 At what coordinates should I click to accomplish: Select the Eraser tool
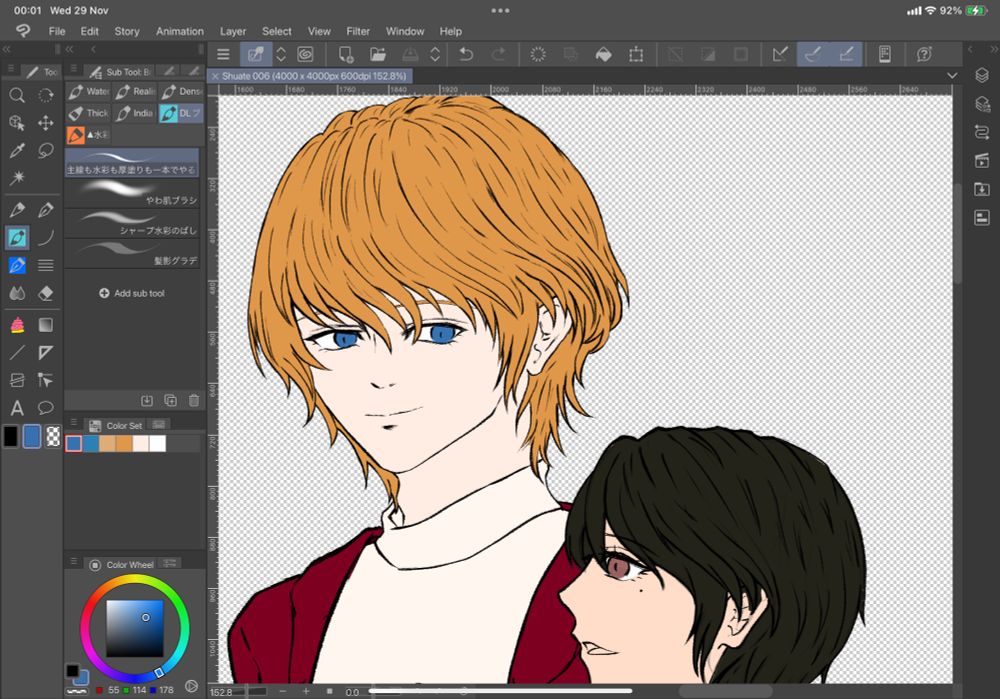pyautogui.click(x=45, y=293)
